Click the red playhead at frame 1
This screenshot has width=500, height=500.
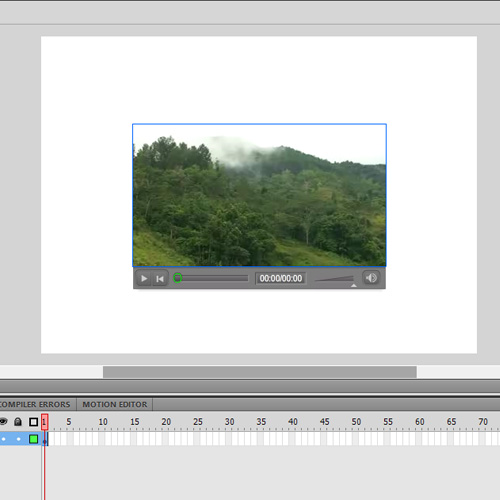44,422
